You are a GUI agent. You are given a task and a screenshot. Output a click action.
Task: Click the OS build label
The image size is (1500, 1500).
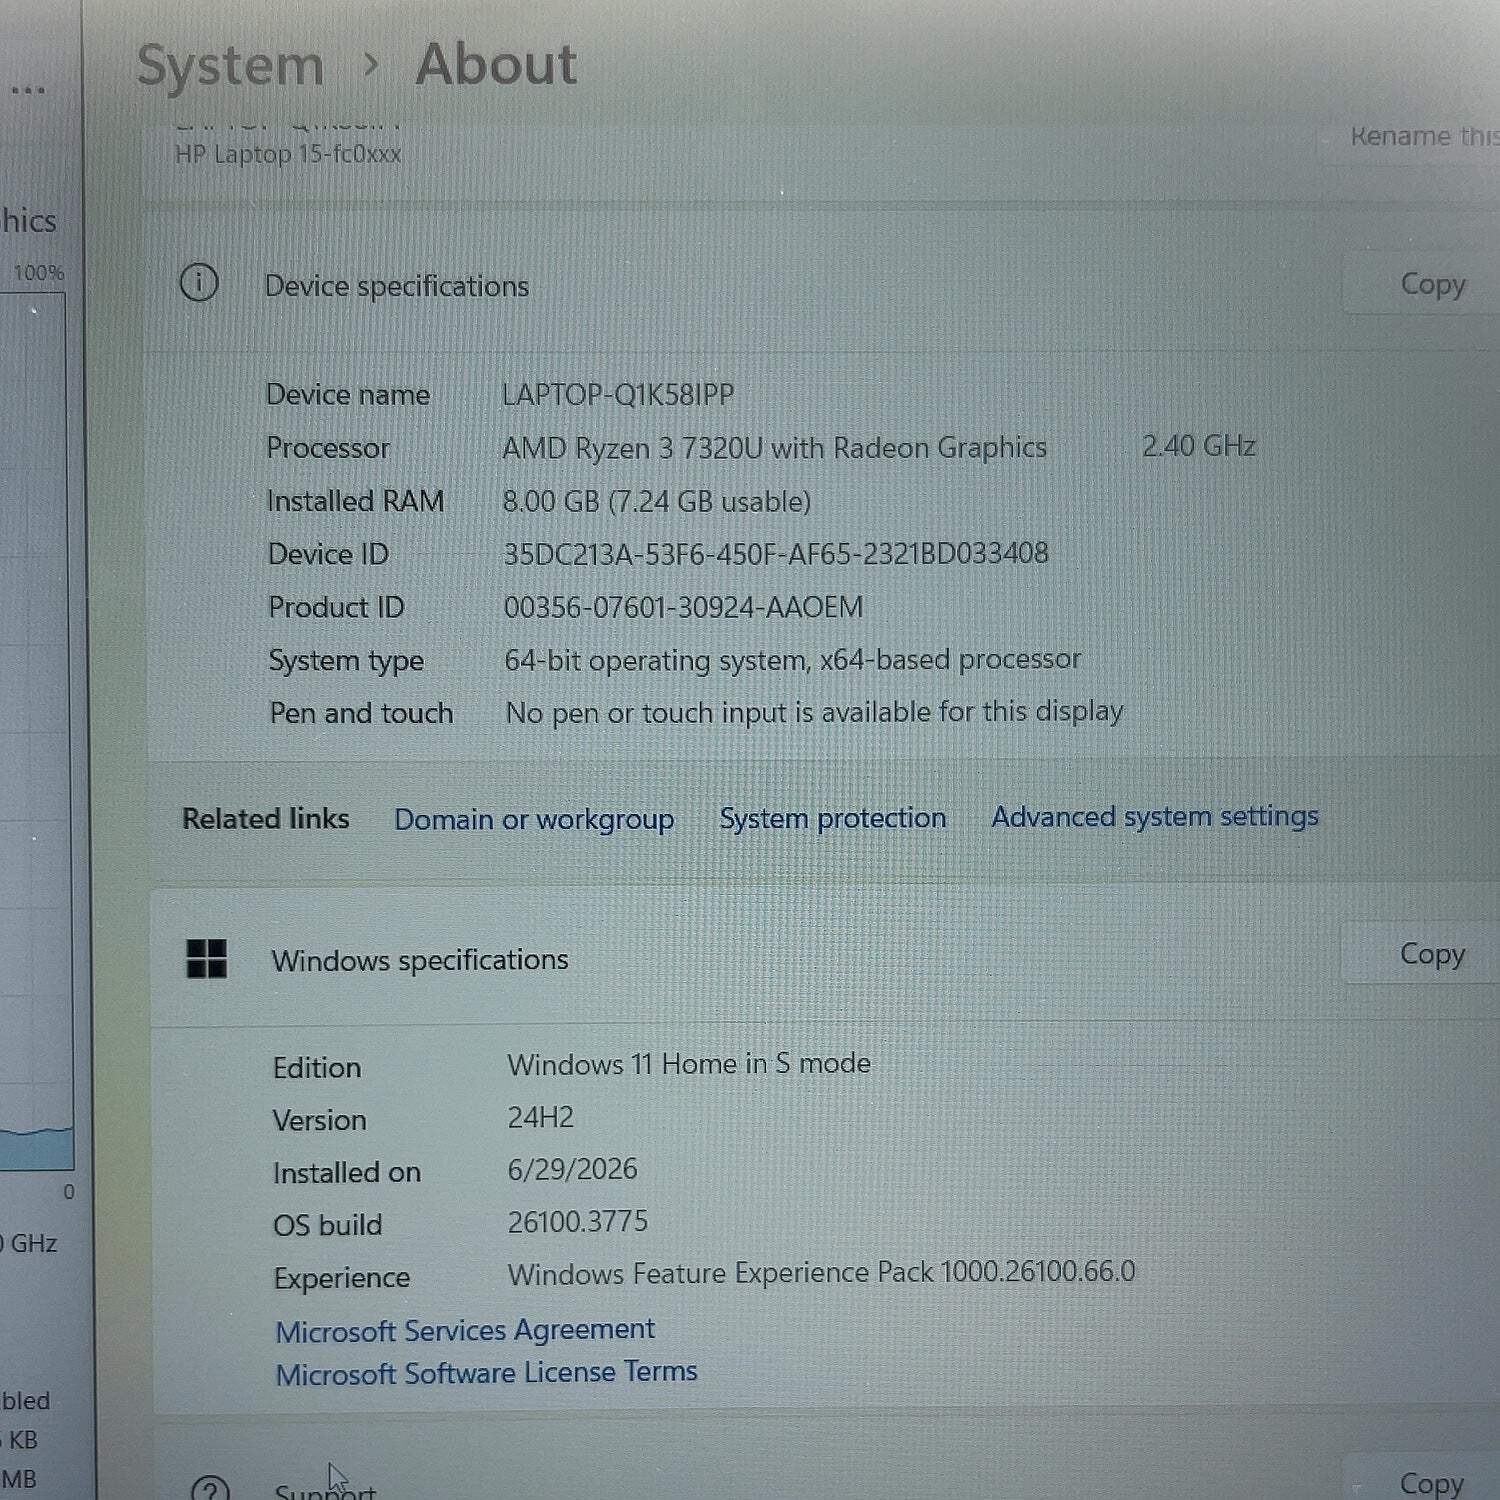328,1225
